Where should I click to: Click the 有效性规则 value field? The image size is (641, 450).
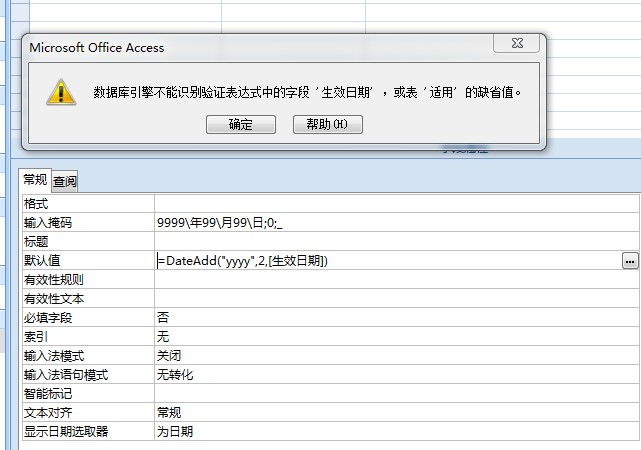[x=397, y=280]
